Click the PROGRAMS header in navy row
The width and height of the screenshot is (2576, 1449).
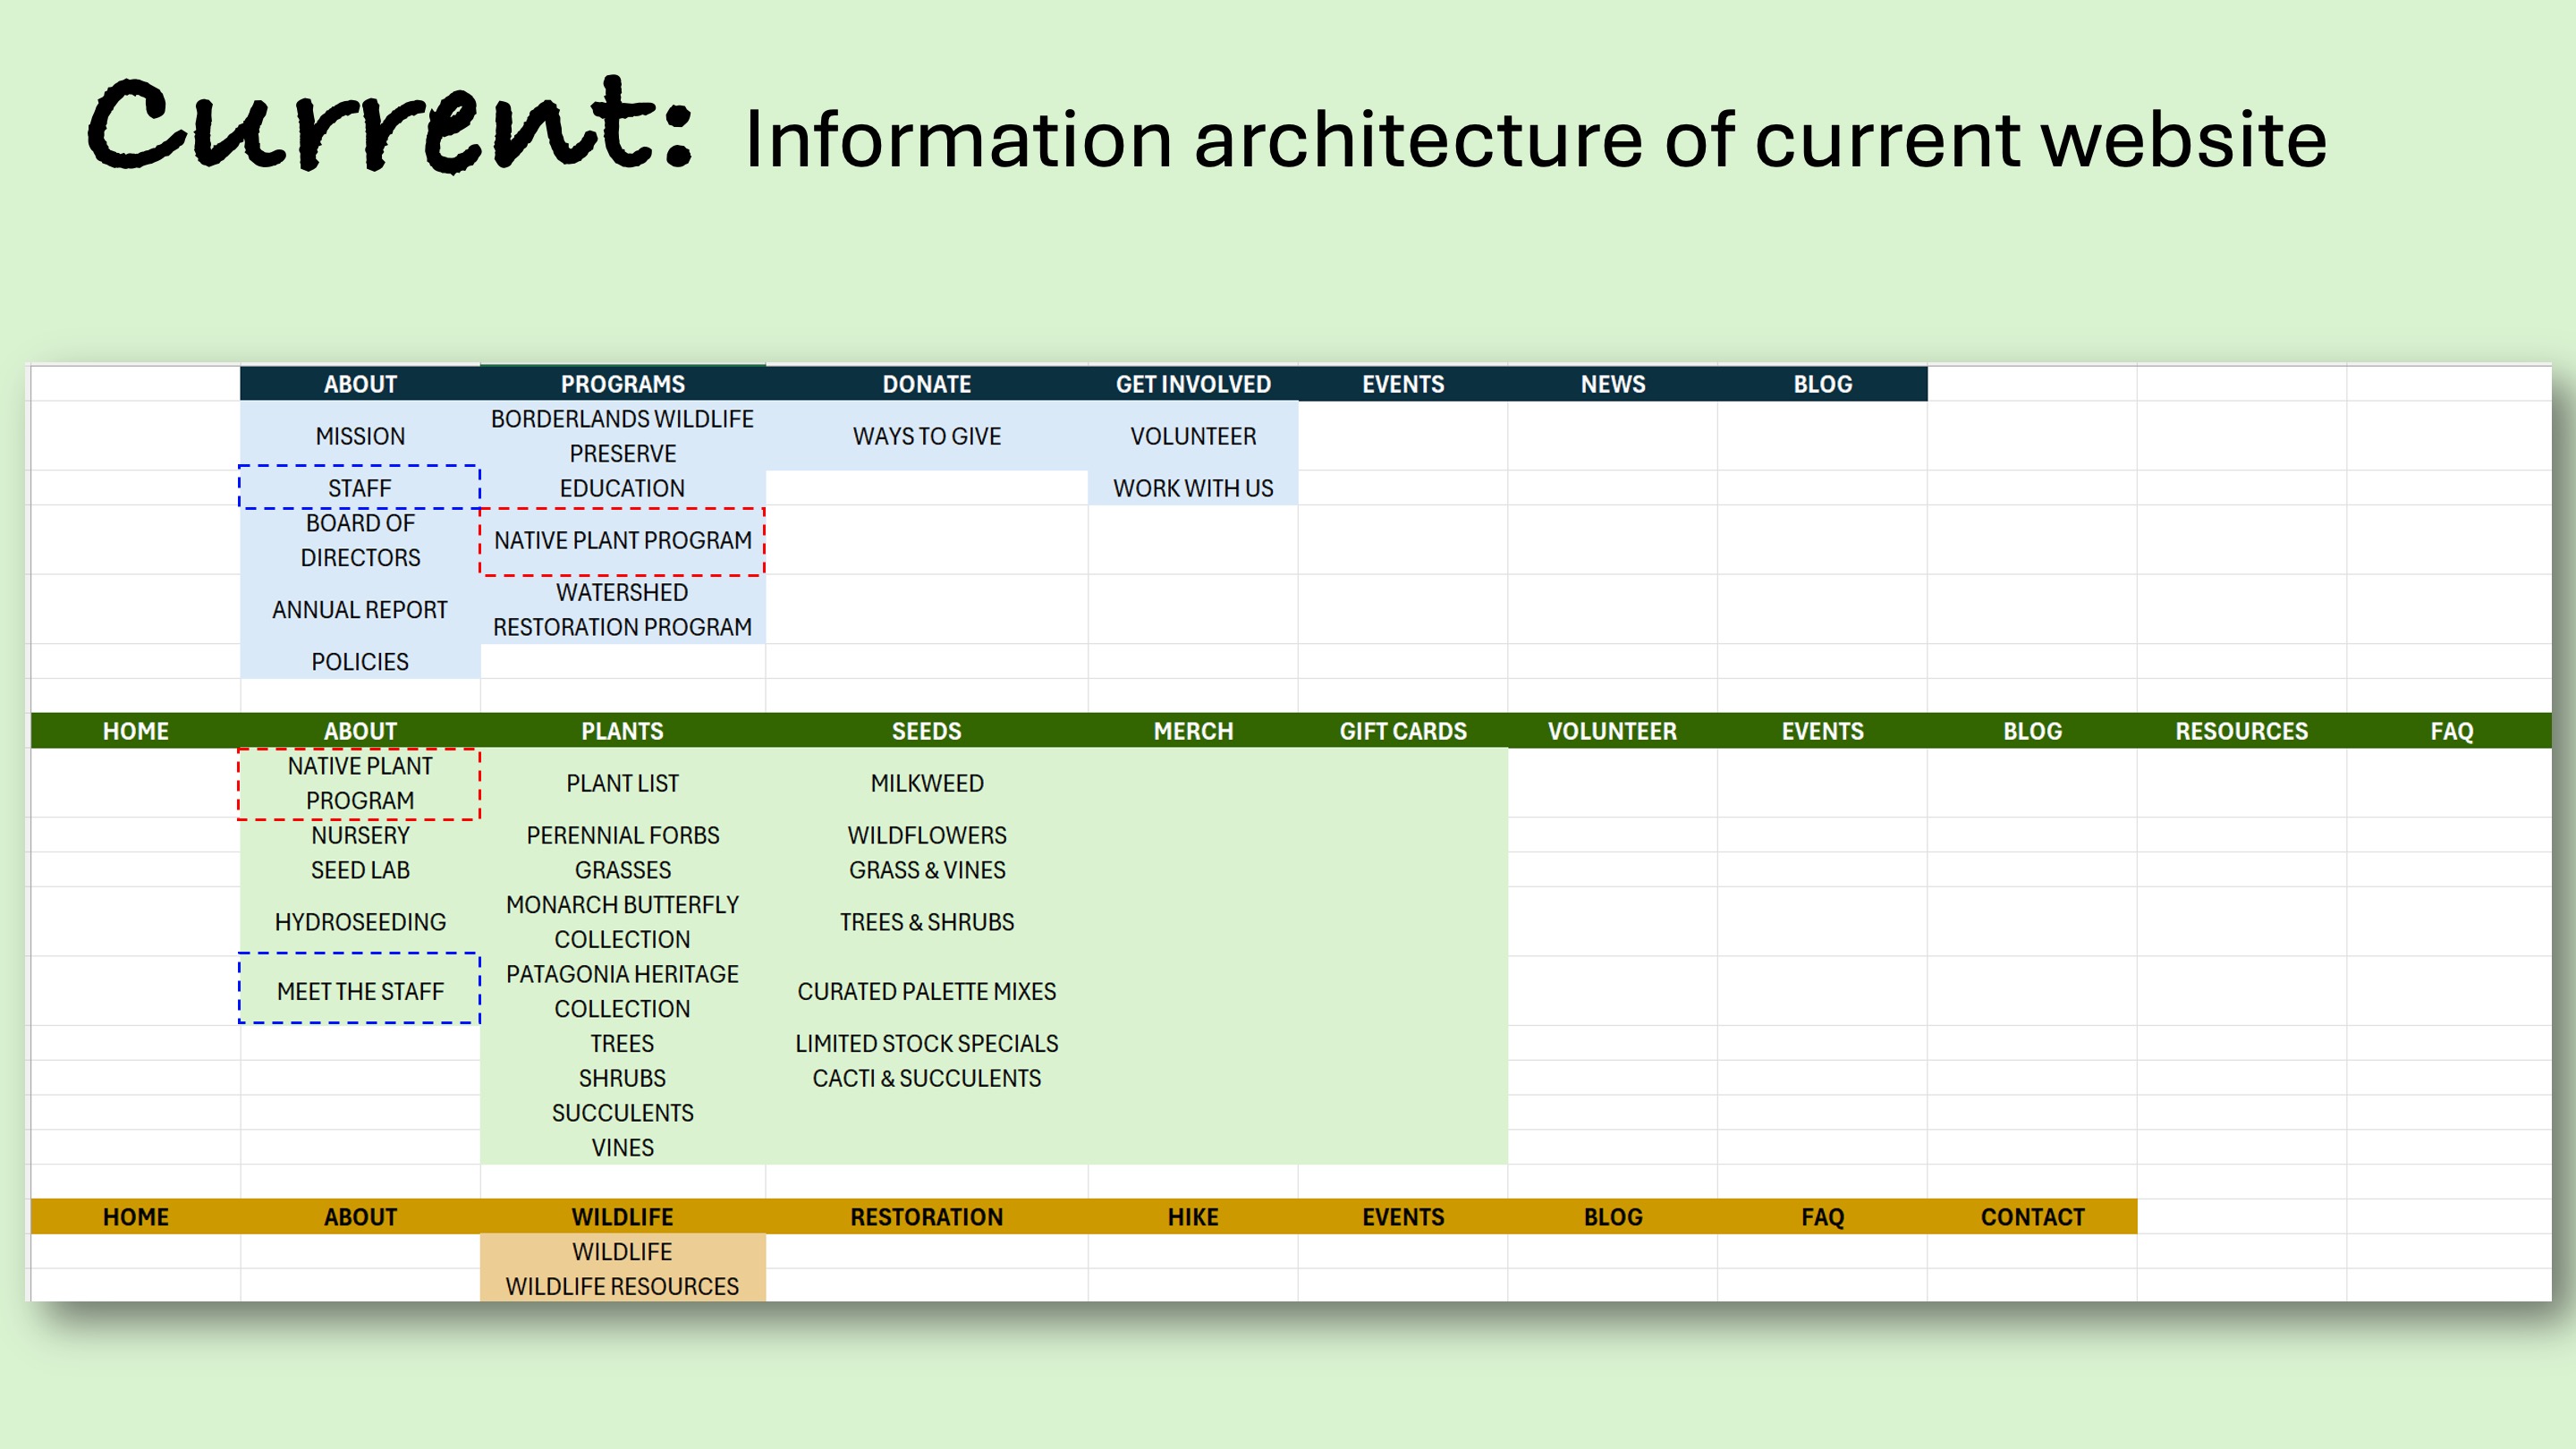tap(622, 384)
